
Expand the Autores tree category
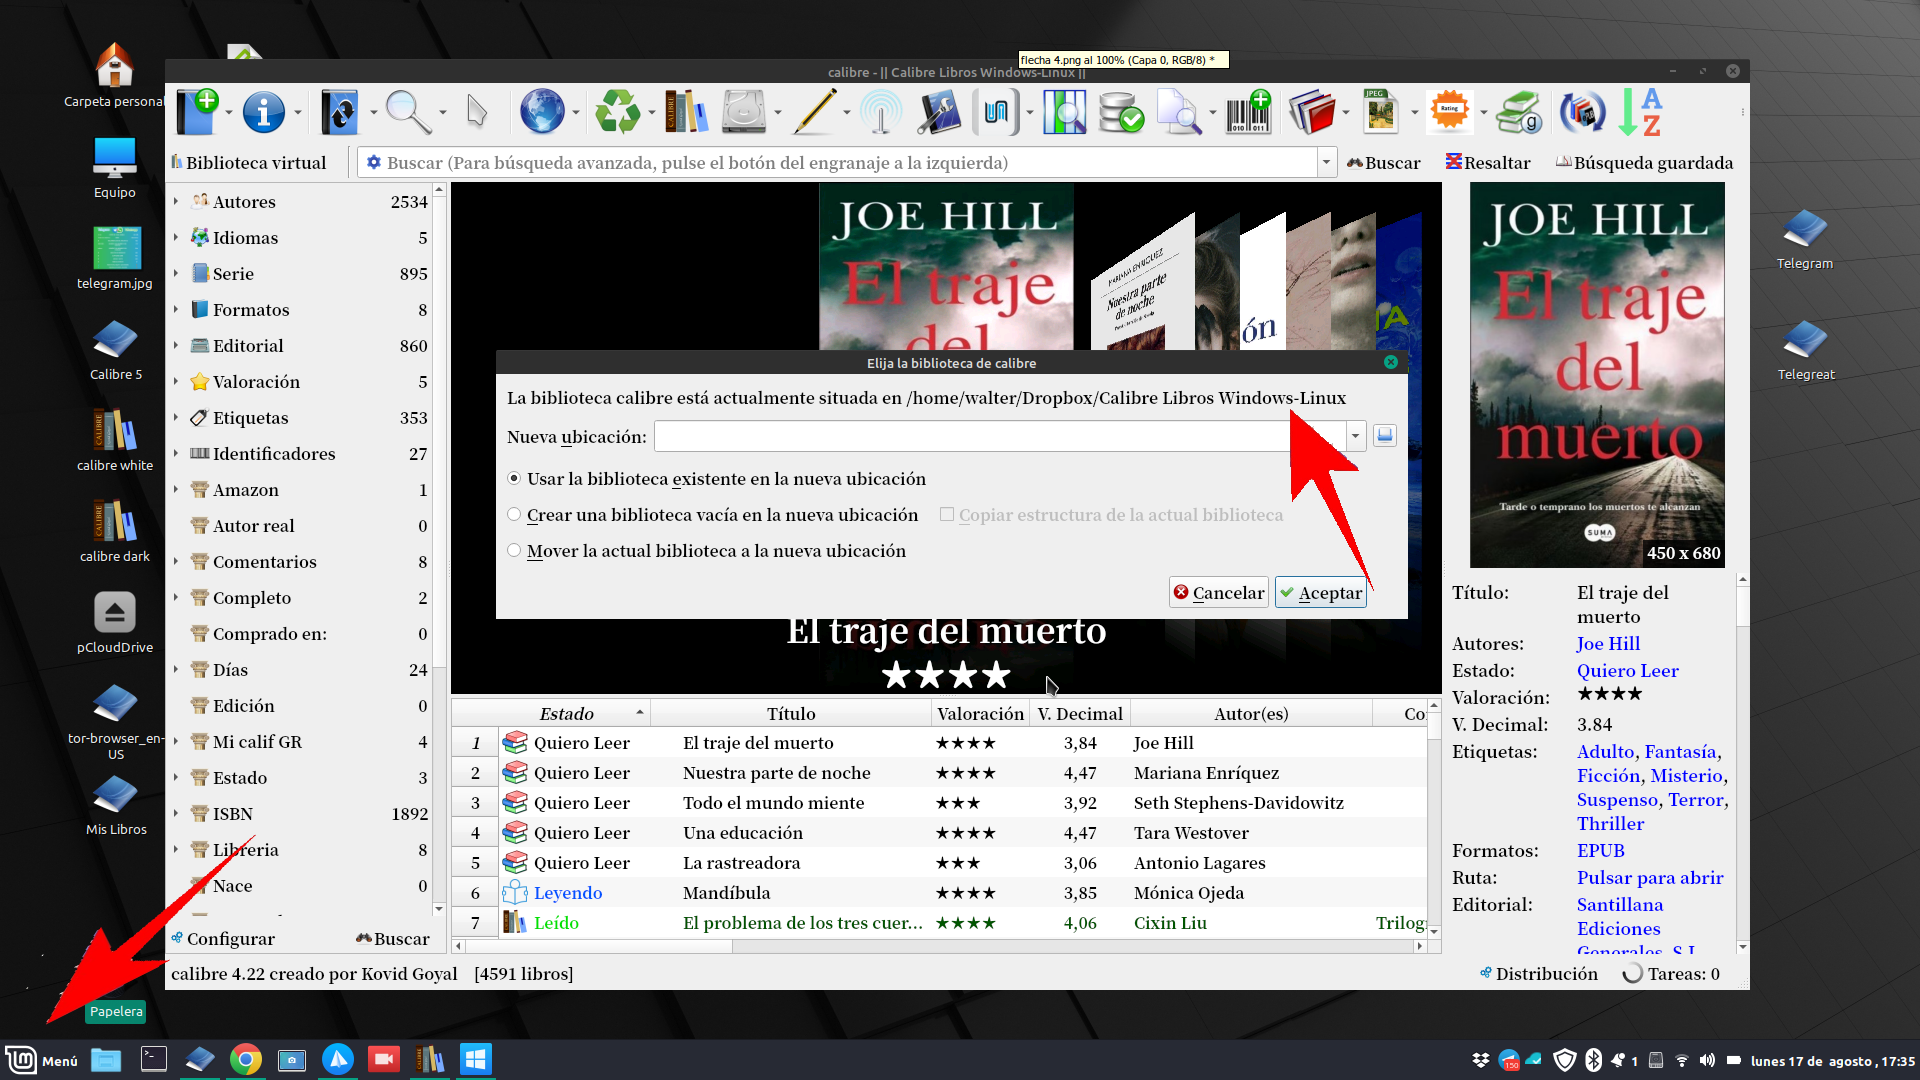tap(176, 202)
